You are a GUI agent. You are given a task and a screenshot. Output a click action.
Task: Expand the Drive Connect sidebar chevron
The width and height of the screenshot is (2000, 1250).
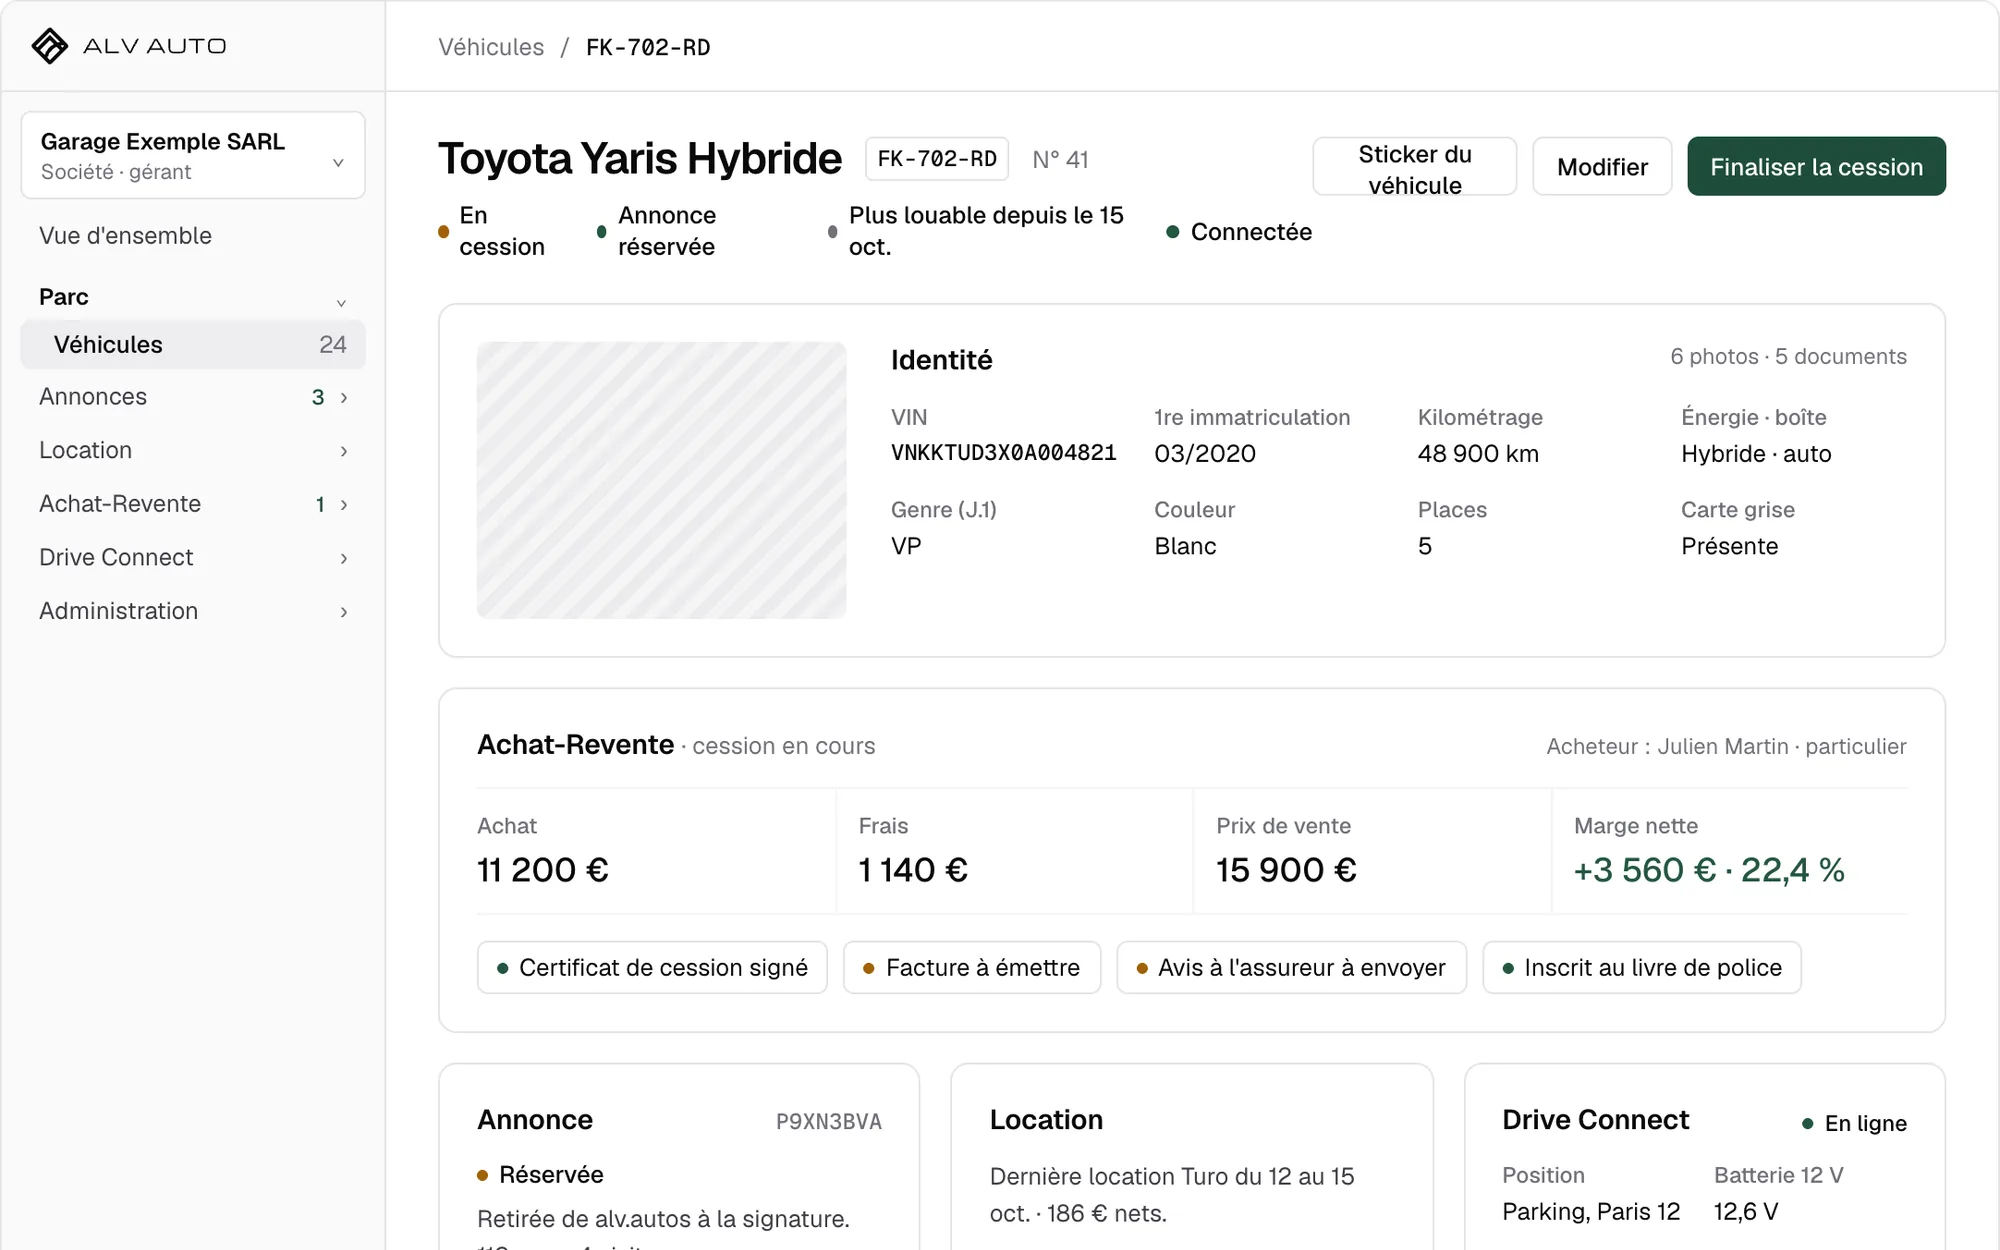(344, 558)
